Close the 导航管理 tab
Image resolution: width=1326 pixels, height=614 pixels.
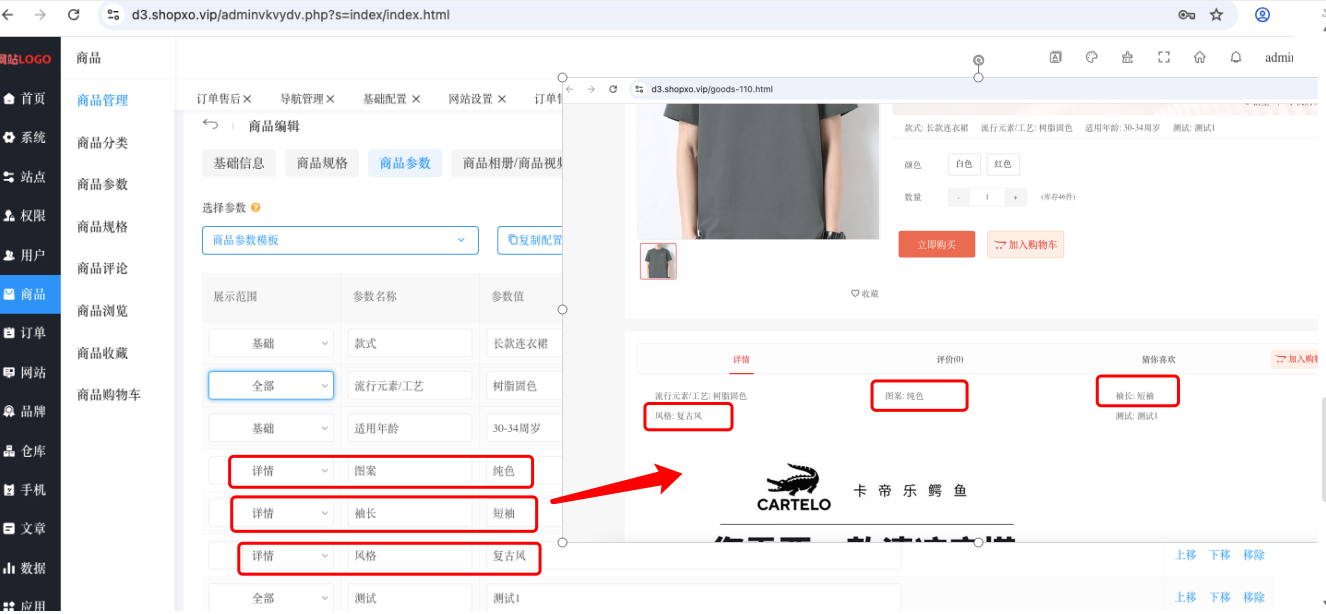click(330, 99)
